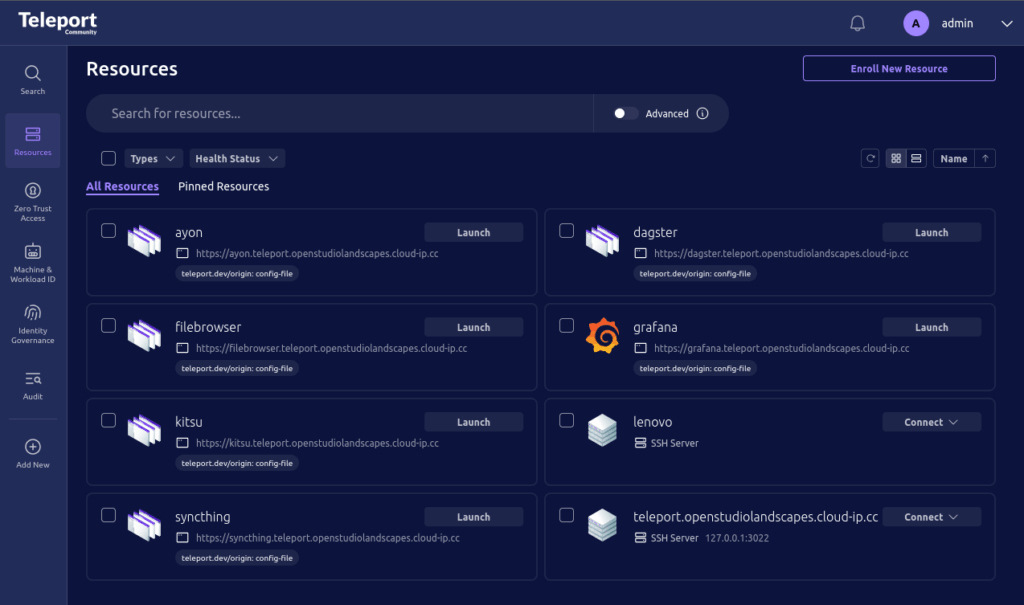Open the notifications bell icon
Image resolution: width=1024 pixels, height=605 pixels.
(x=857, y=23)
